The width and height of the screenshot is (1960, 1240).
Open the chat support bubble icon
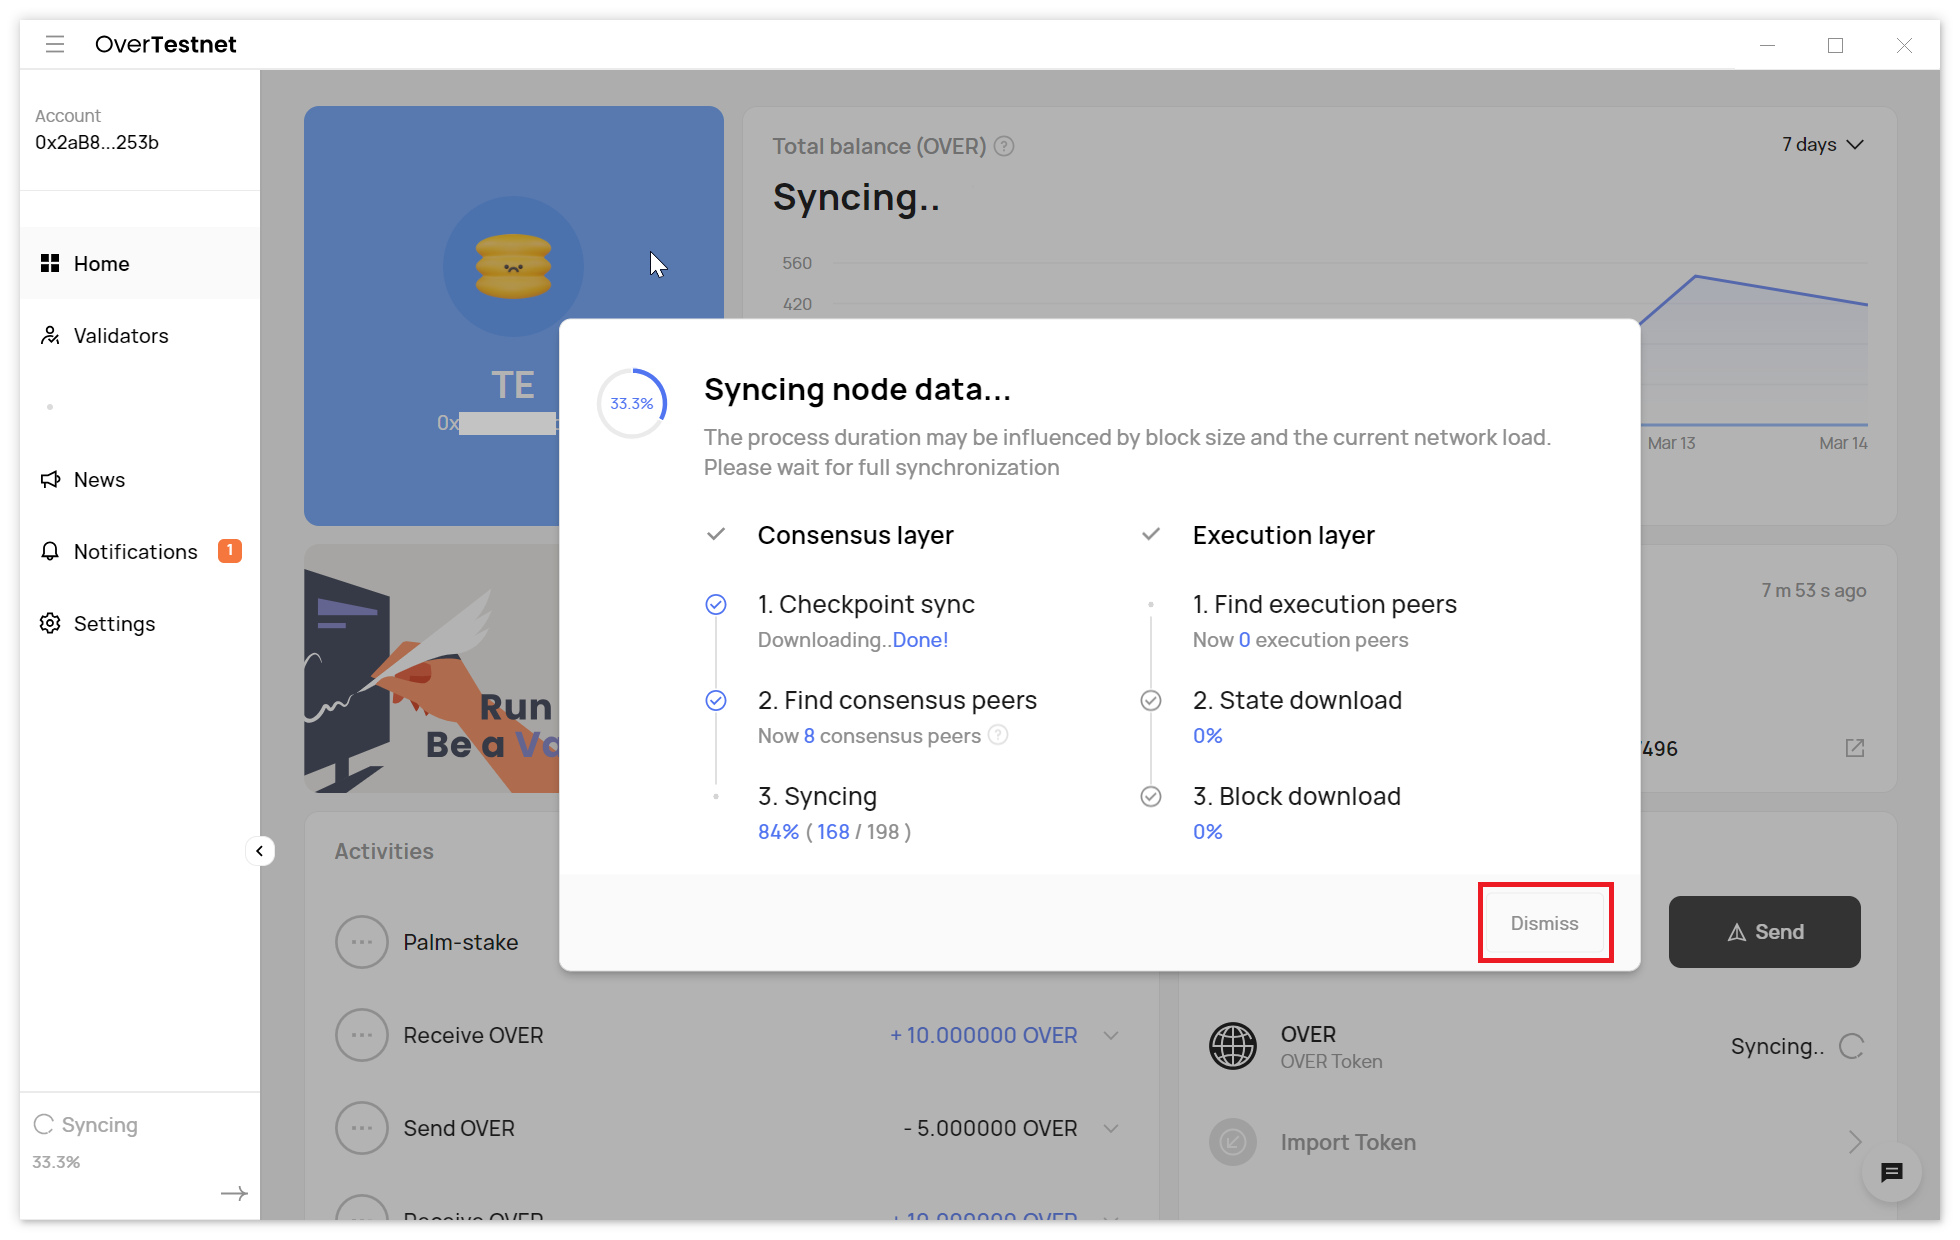1891,1172
